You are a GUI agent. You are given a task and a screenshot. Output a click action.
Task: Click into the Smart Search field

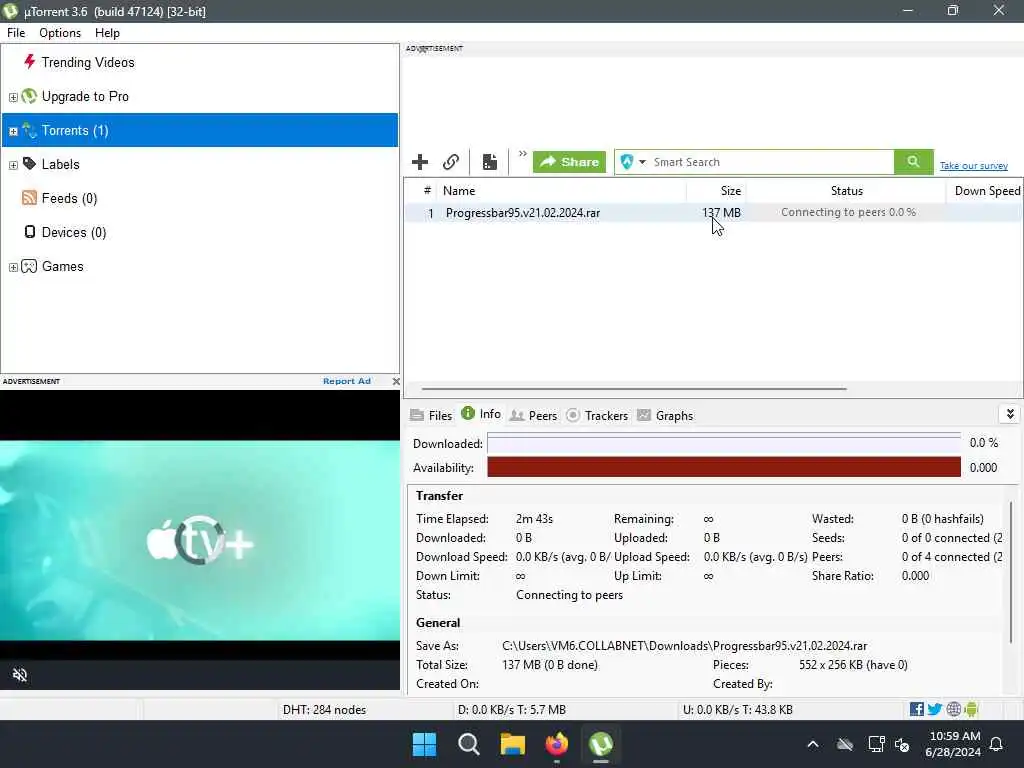tap(772, 162)
